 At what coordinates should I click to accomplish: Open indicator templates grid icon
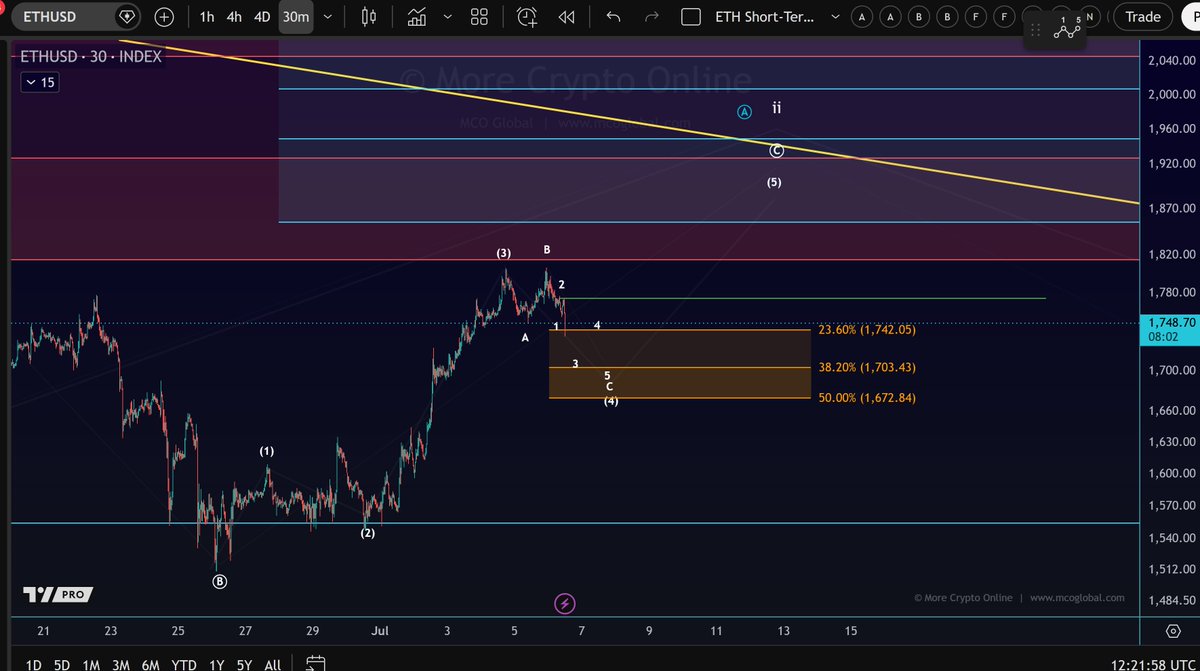(479, 16)
